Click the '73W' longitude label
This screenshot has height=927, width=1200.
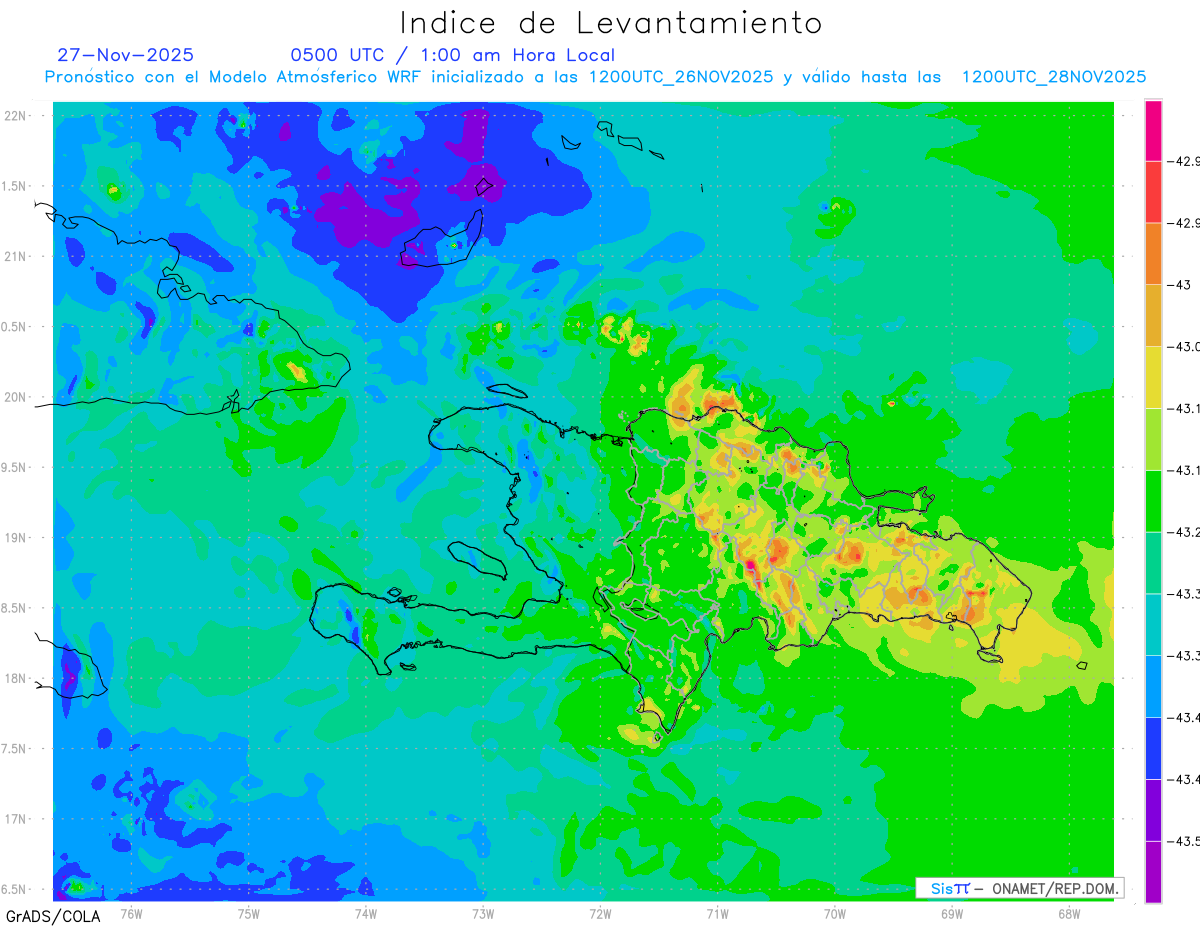[x=482, y=913]
